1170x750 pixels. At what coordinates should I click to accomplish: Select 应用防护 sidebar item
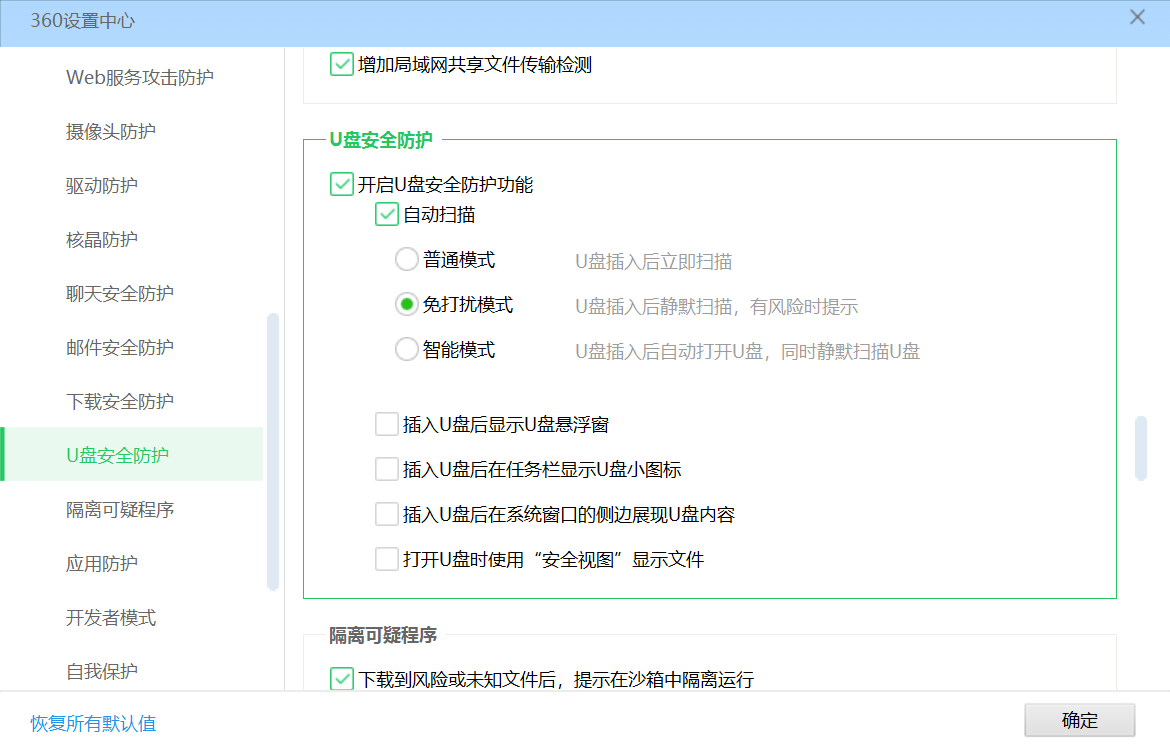tap(101, 563)
